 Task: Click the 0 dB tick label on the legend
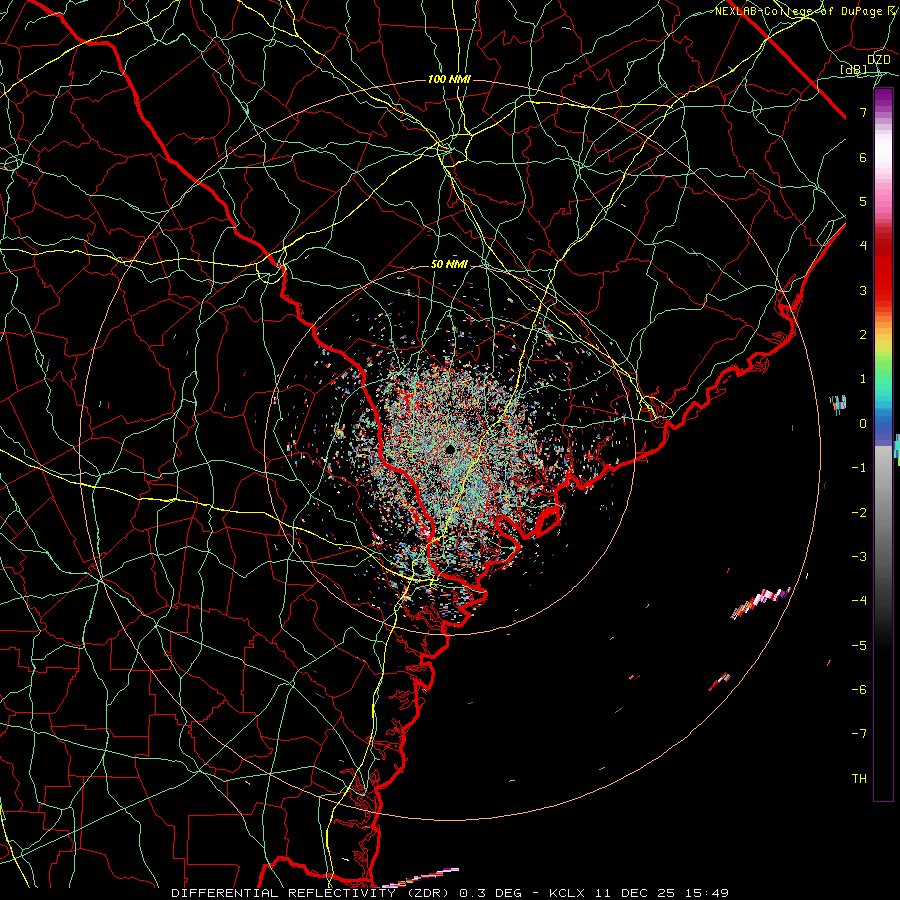click(x=863, y=424)
